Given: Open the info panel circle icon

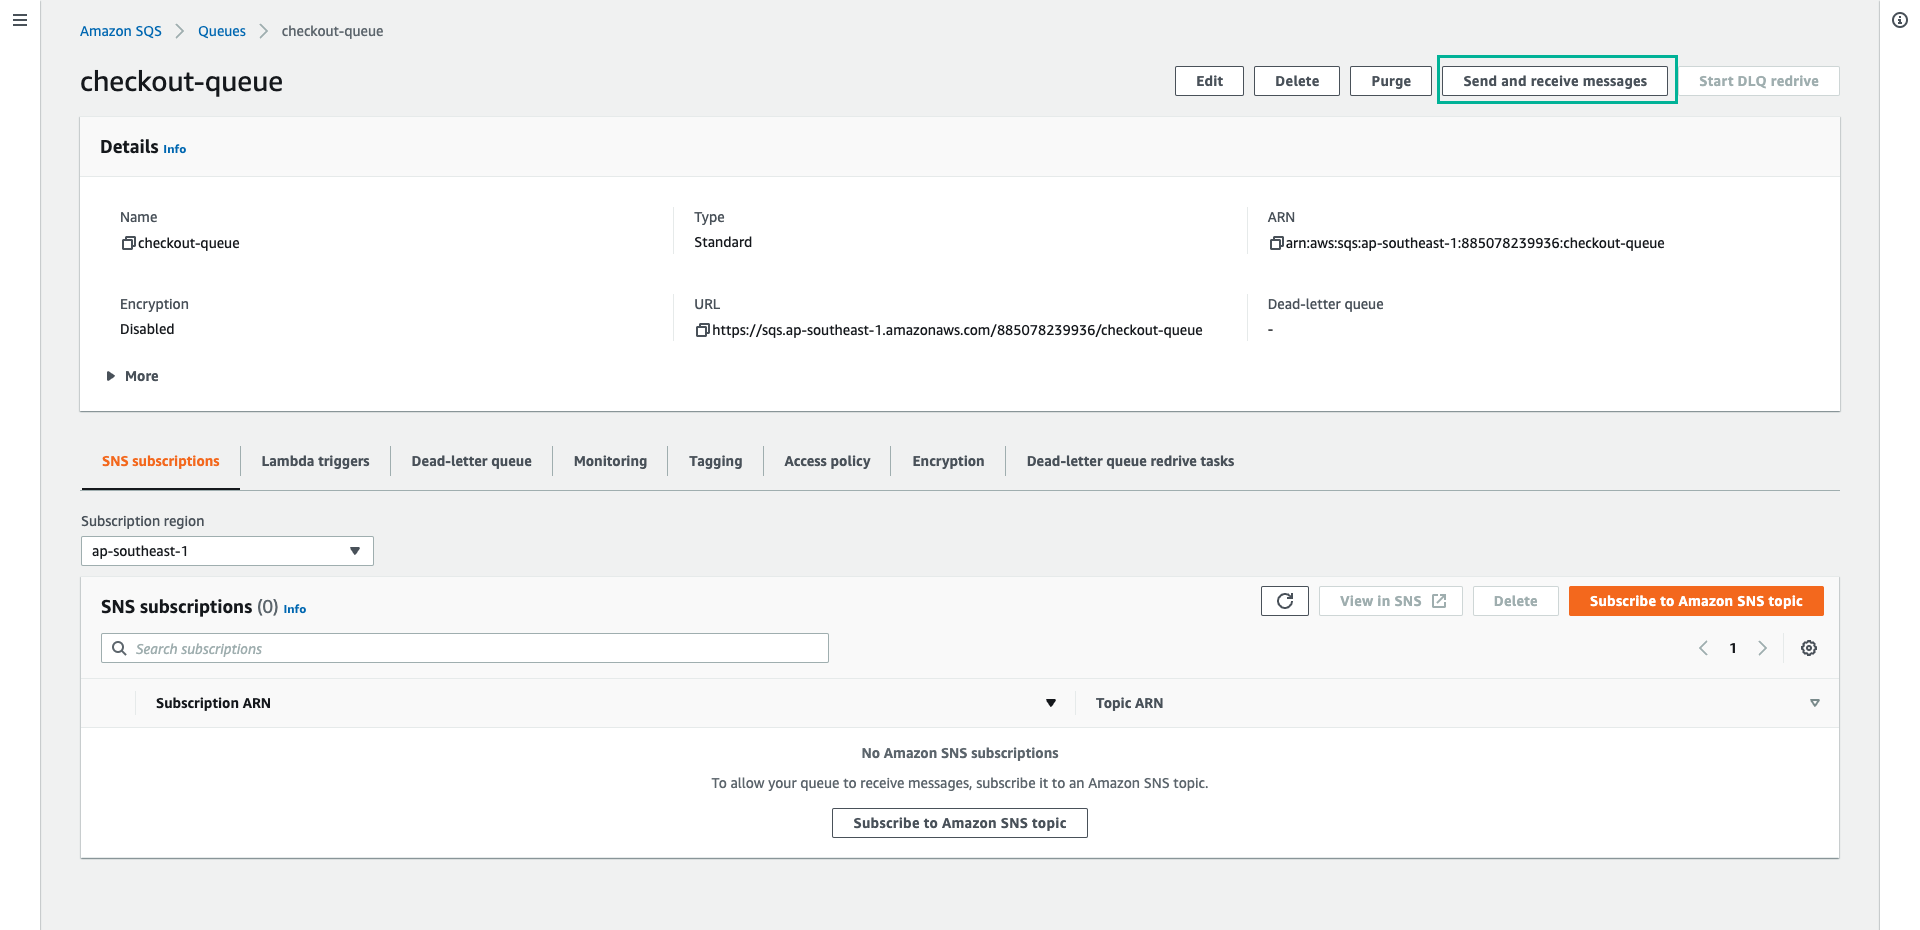Looking at the screenshot, I should pos(1900,20).
